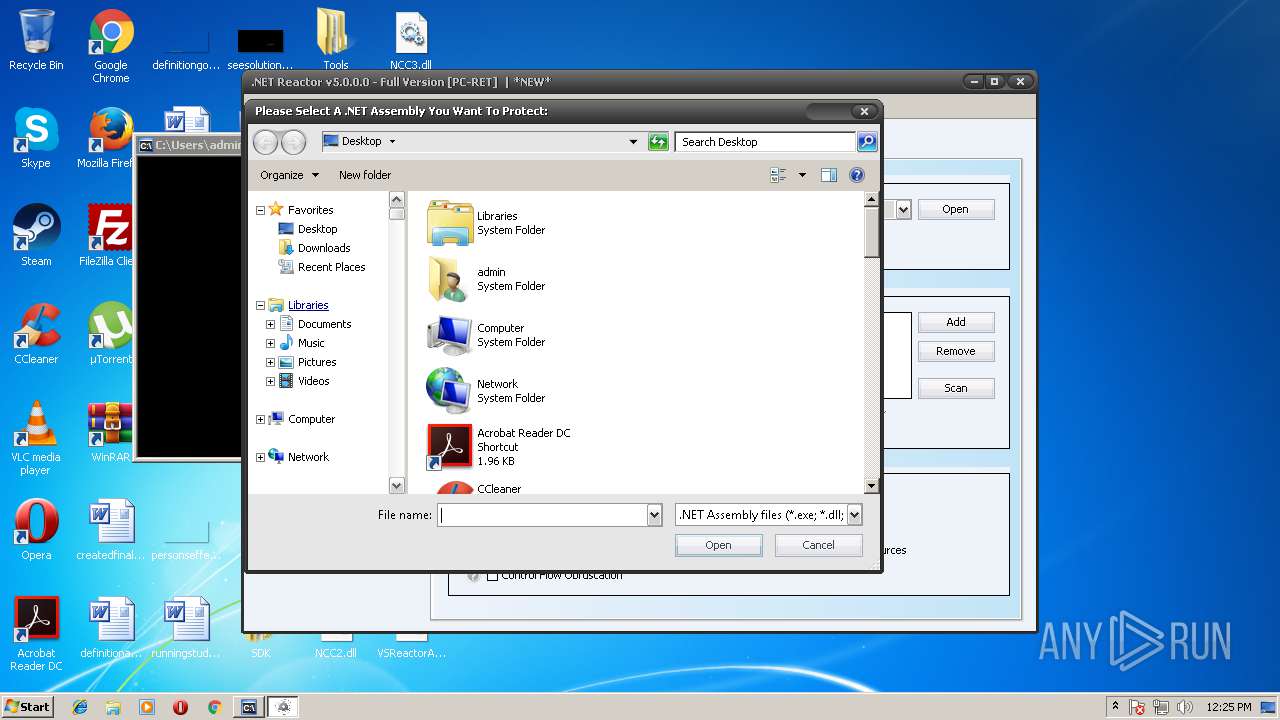
Task: Expand the Music library node
Action: click(x=270, y=343)
